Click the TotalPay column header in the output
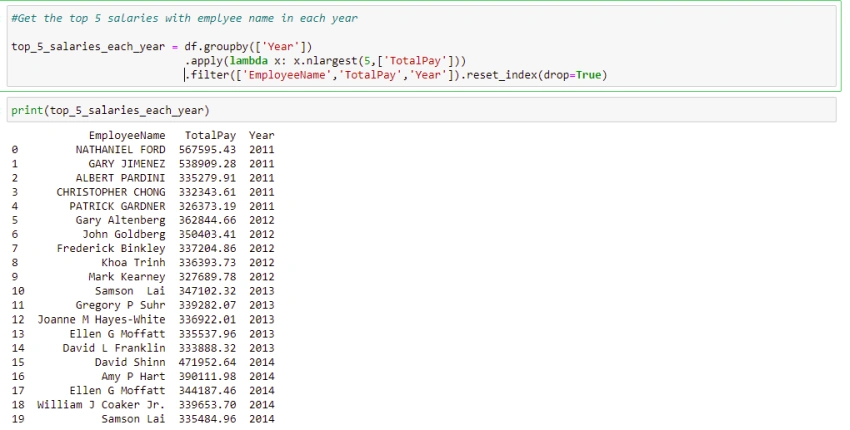Screen dimensions: 850x430 coord(210,136)
